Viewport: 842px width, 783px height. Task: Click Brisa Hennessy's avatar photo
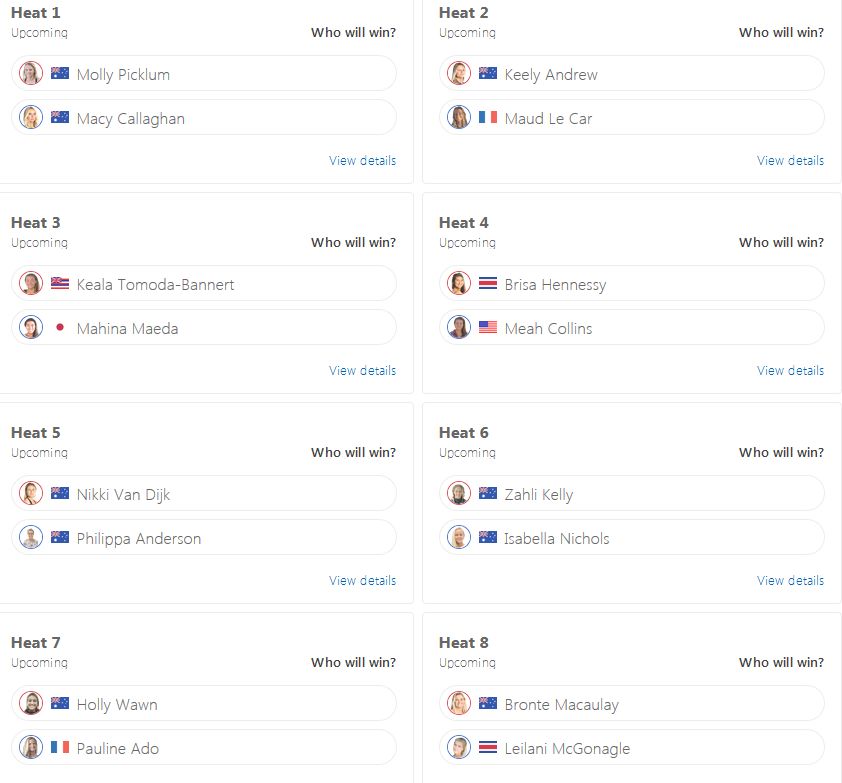(x=459, y=283)
